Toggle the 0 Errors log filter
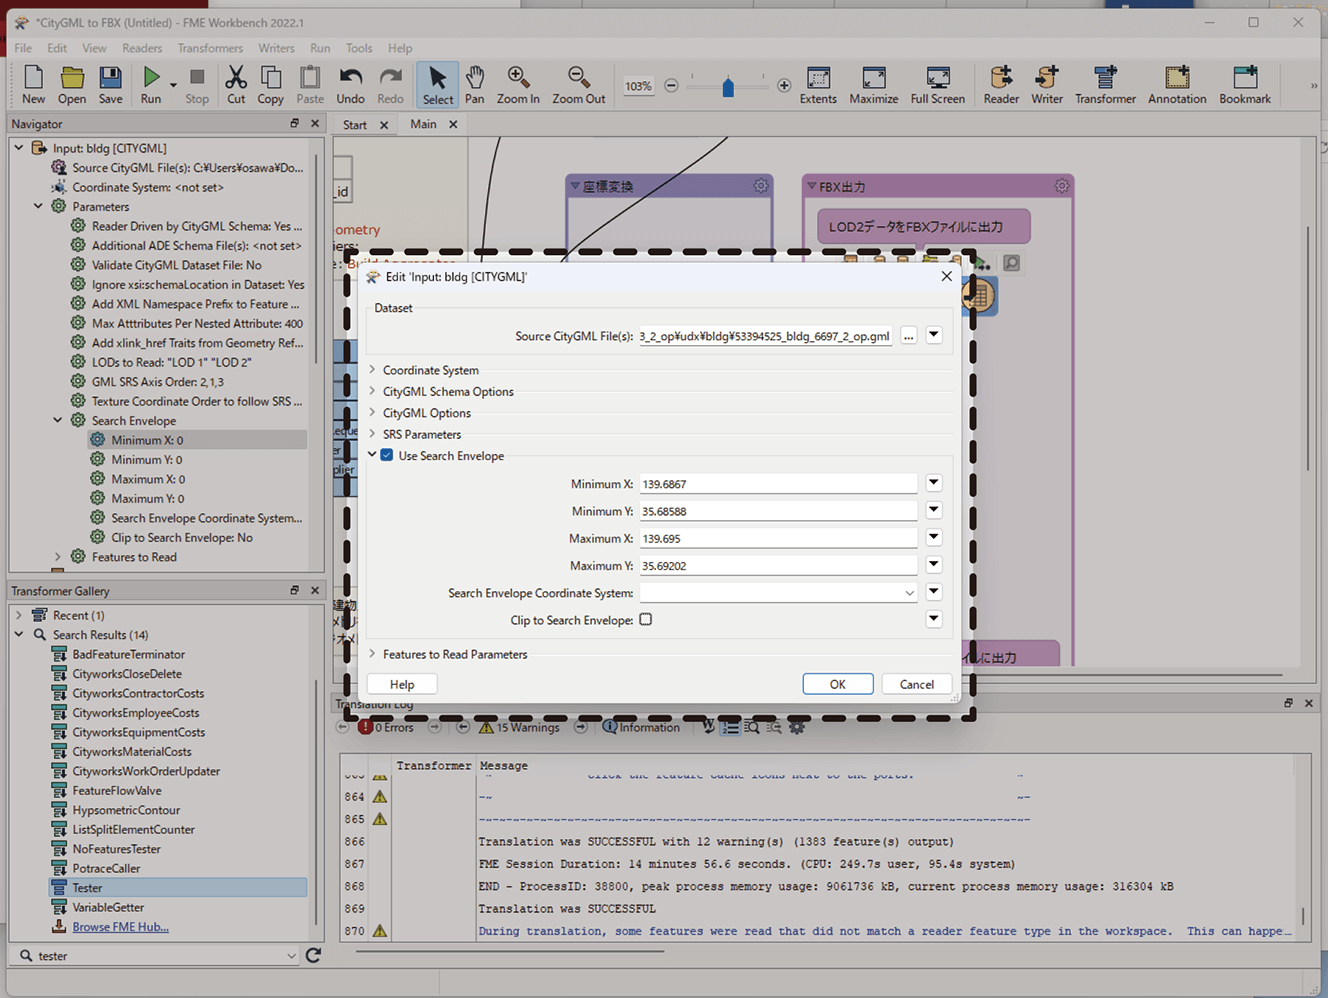Screen dimensions: 1328x998 tap(386, 728)
